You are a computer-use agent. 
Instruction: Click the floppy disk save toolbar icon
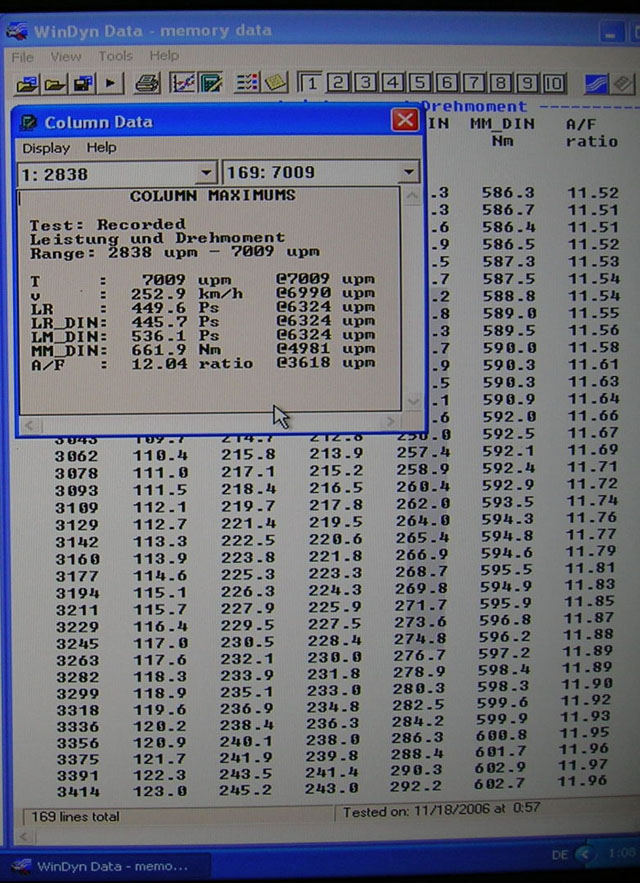coord(83,84)
